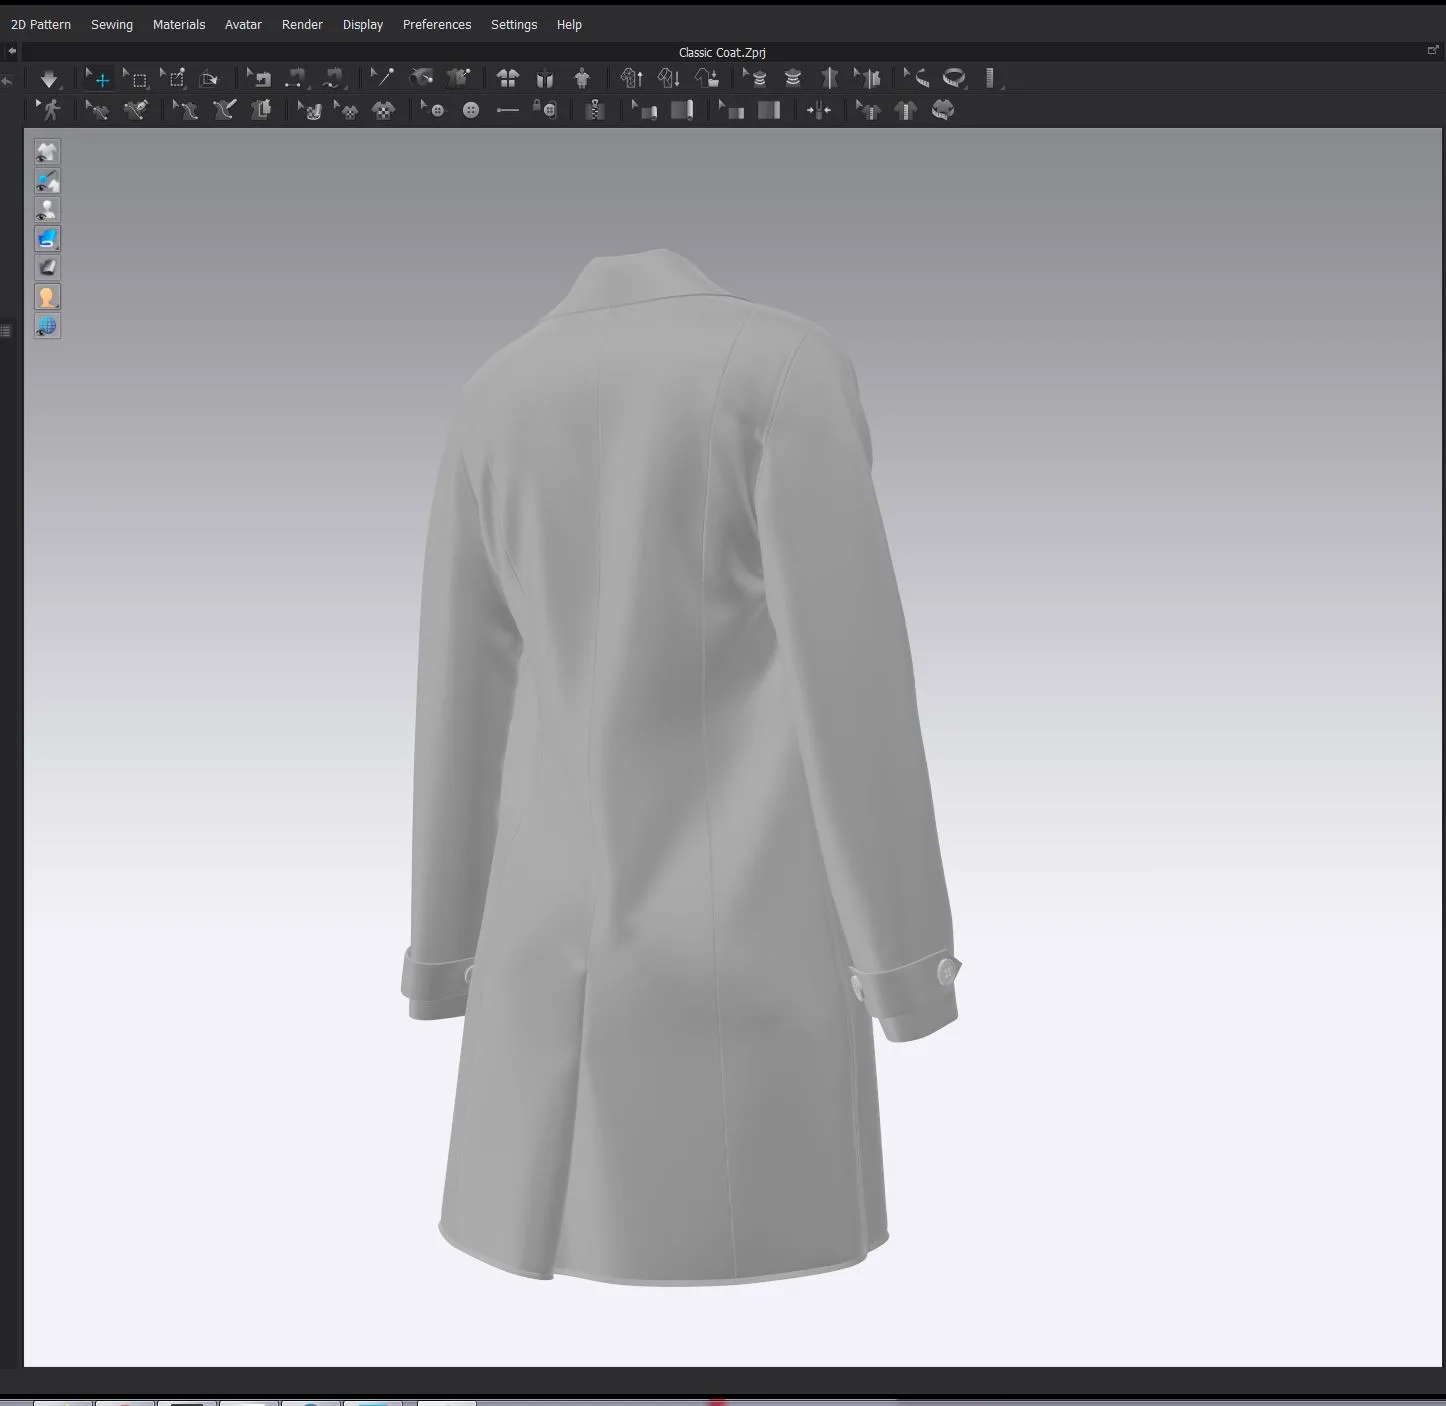
Task: Move pattern layer up with up-arrow icon
Action: pyautogui.click(x=632, y=79)
